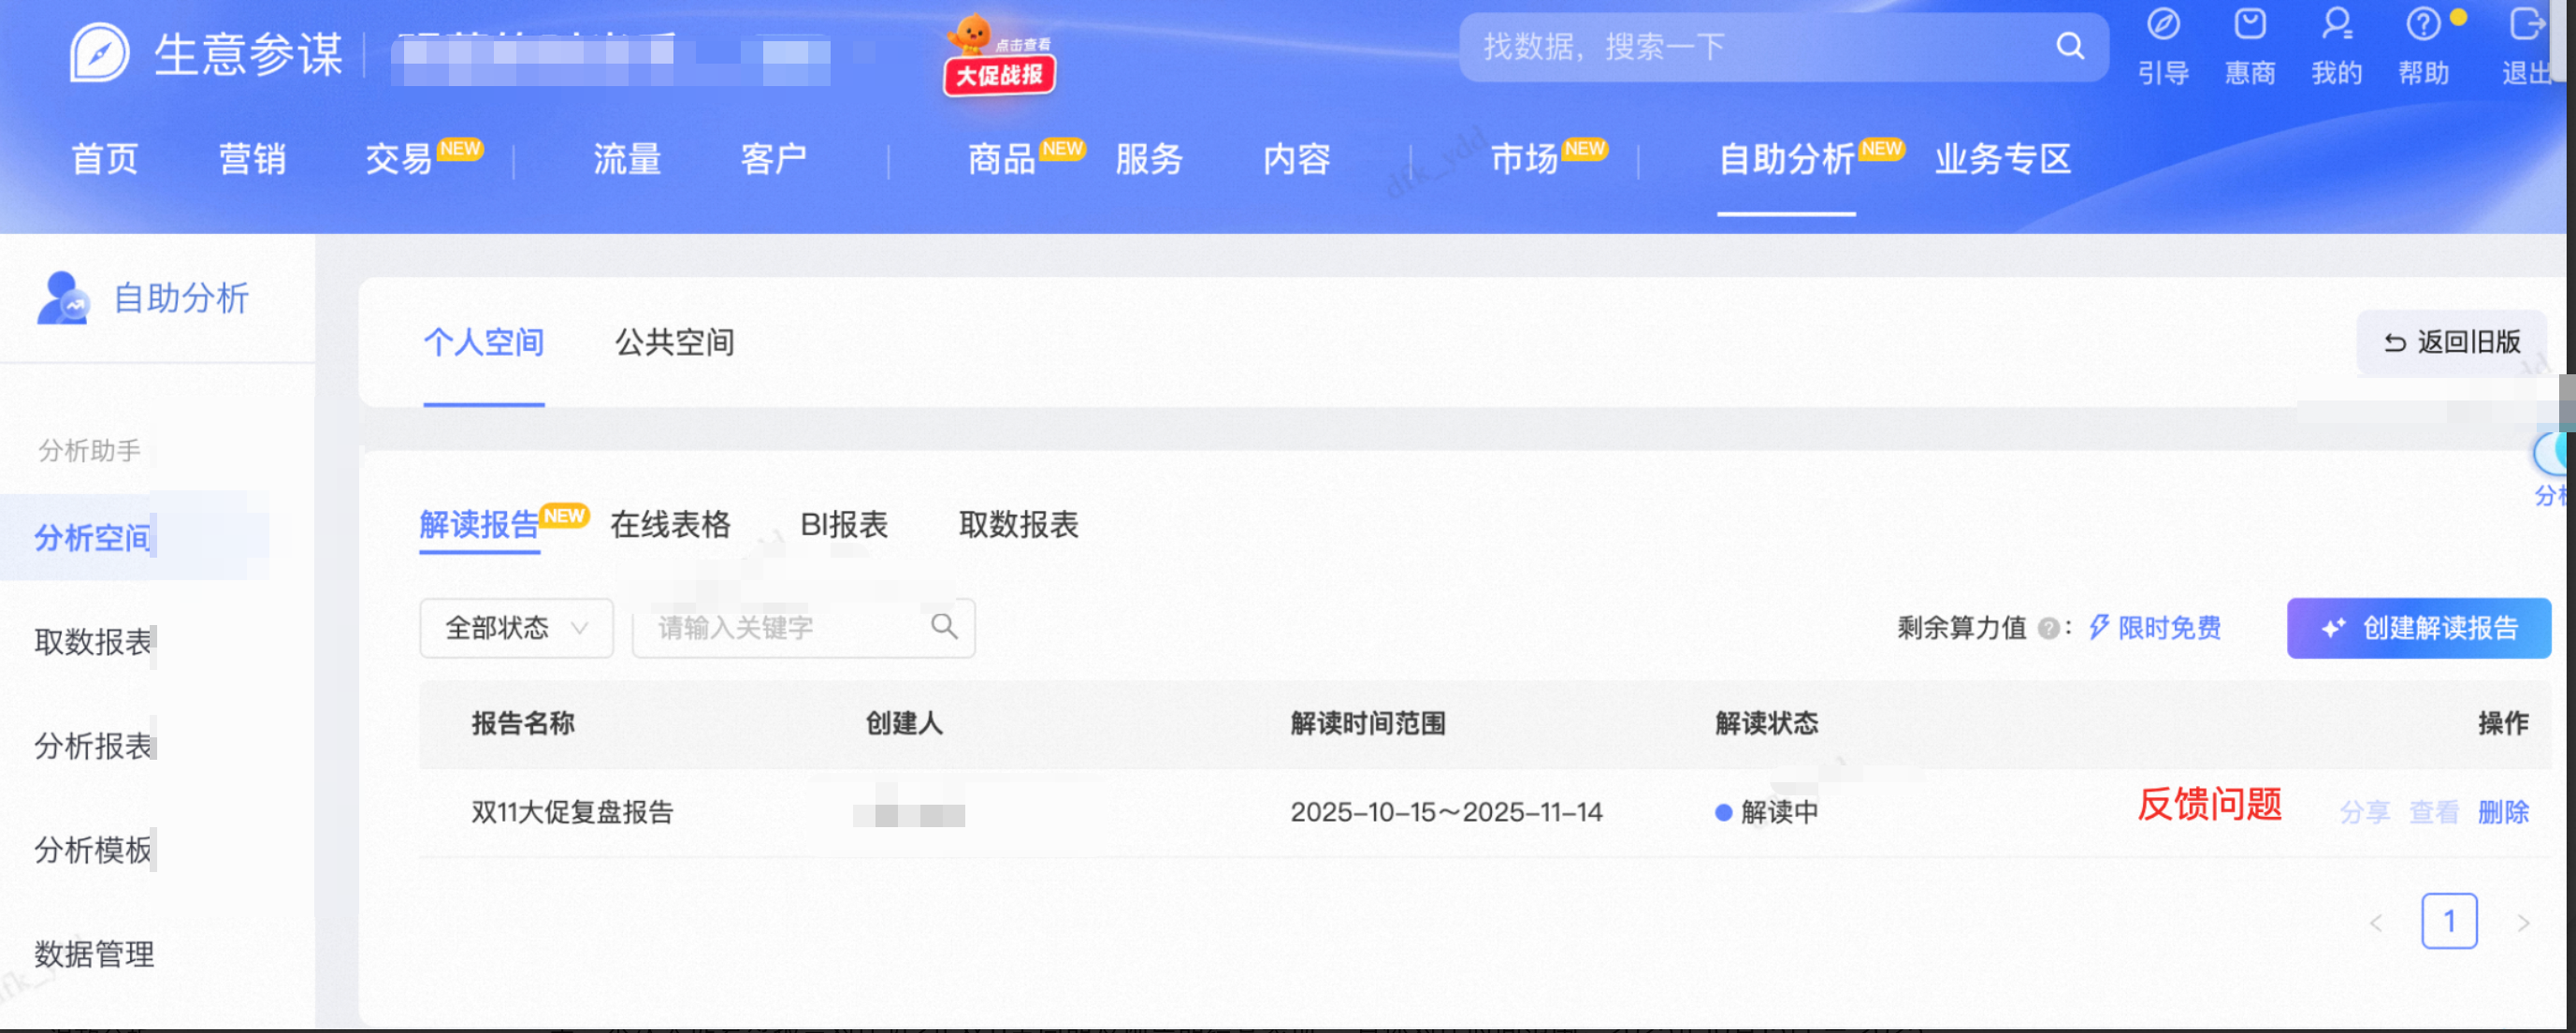Viewport: 2576px width, 1033px height.
Task: Open the 业务专区 navigation tab
Action: pos(2002,159)
